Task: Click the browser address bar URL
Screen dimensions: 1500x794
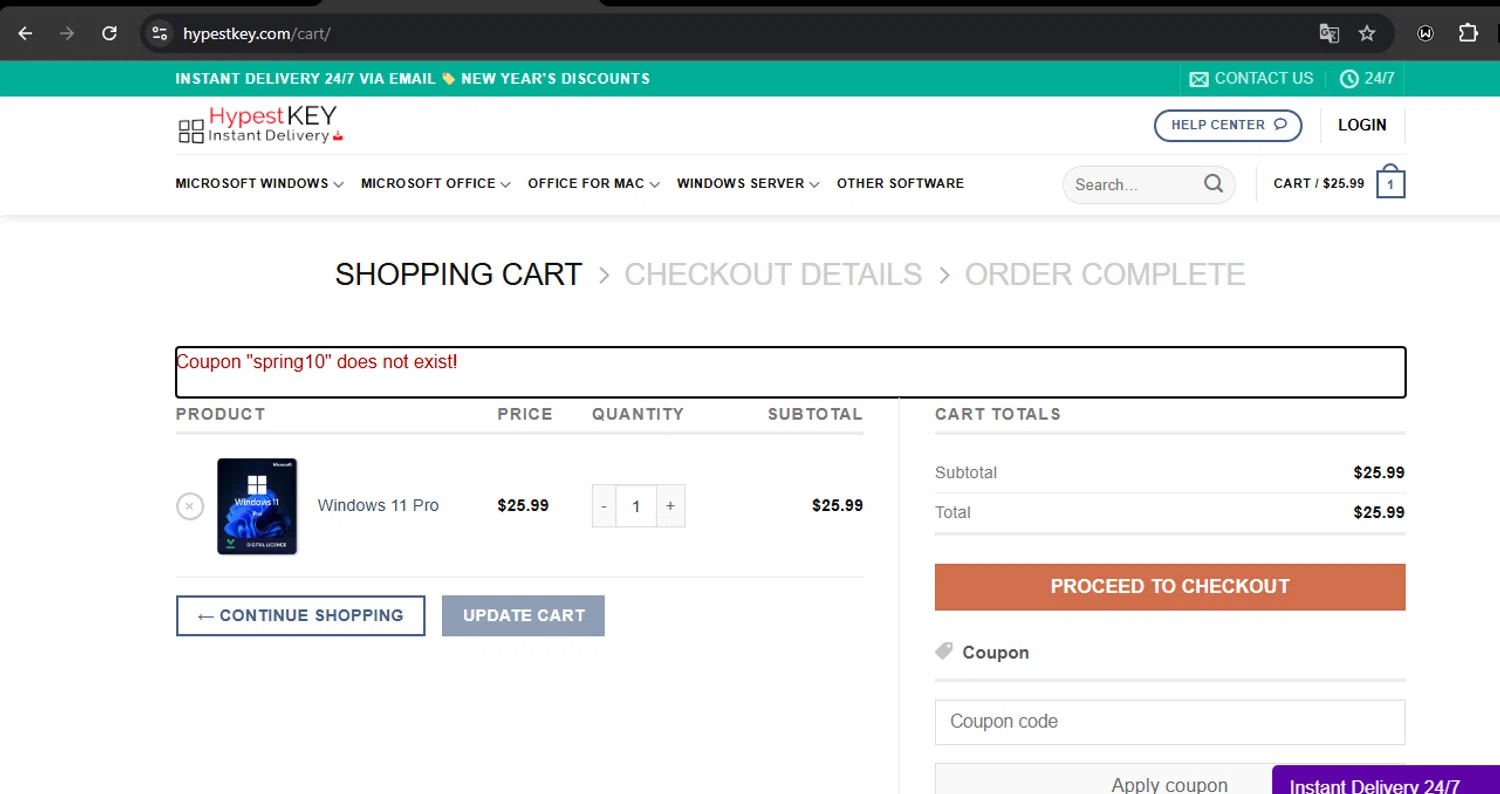Action: pos(256,34)
